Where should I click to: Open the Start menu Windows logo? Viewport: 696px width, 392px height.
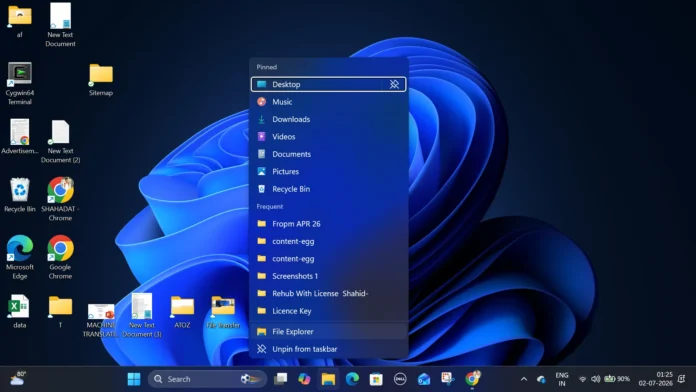click(134, 379)
